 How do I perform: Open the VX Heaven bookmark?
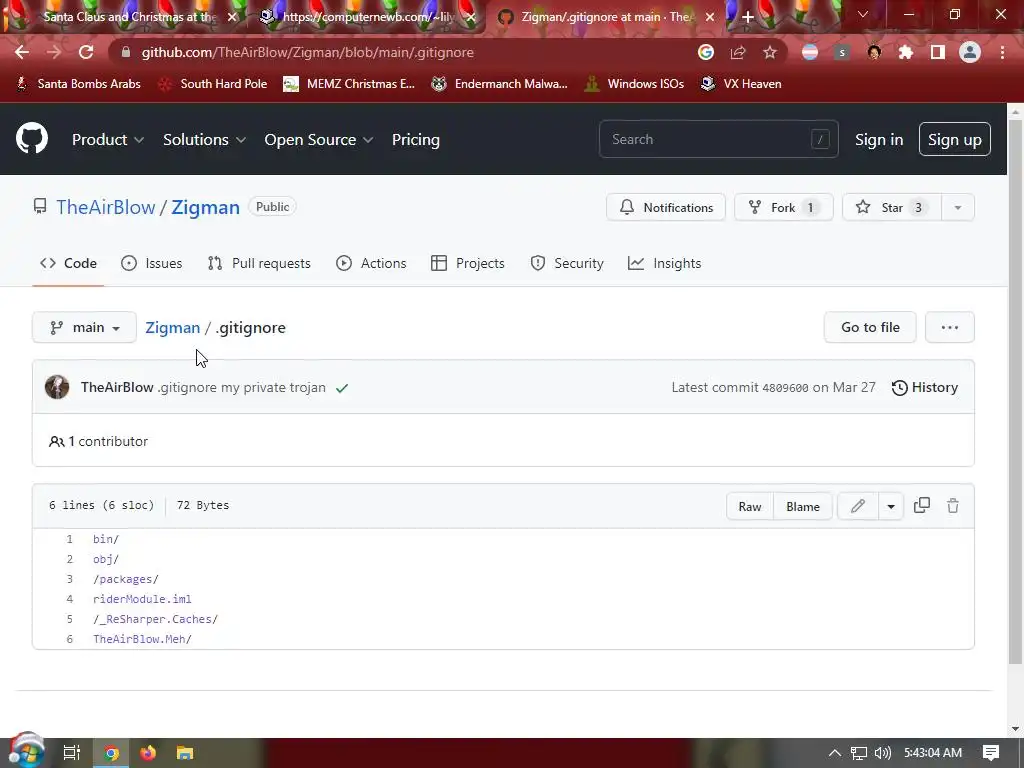click(741, 84)
